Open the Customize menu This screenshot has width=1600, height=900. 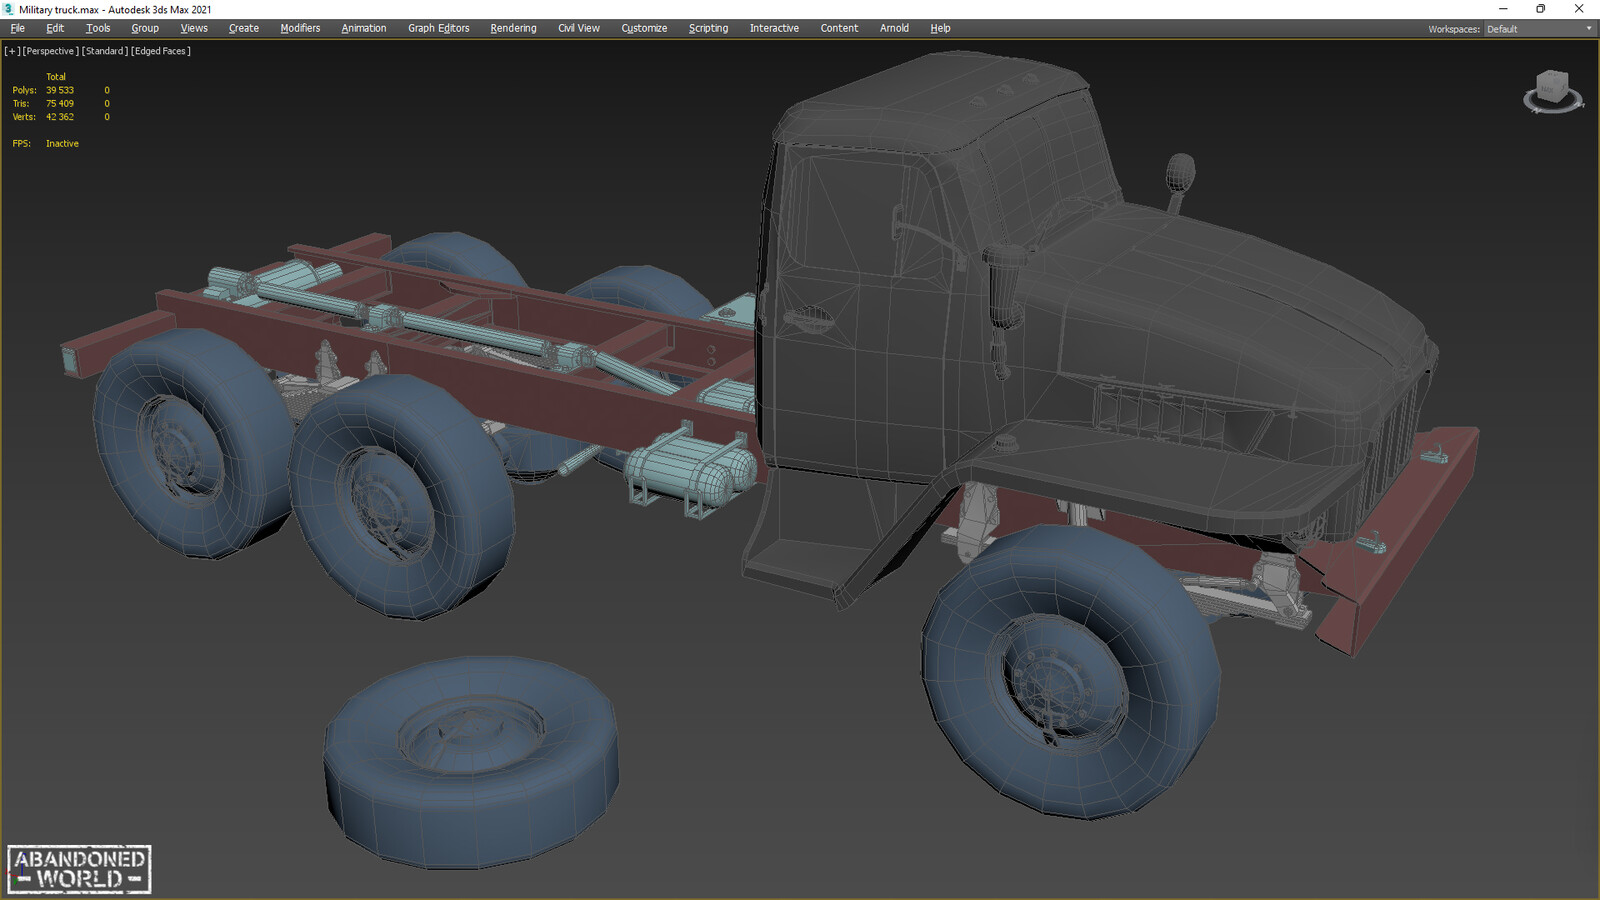644,28
